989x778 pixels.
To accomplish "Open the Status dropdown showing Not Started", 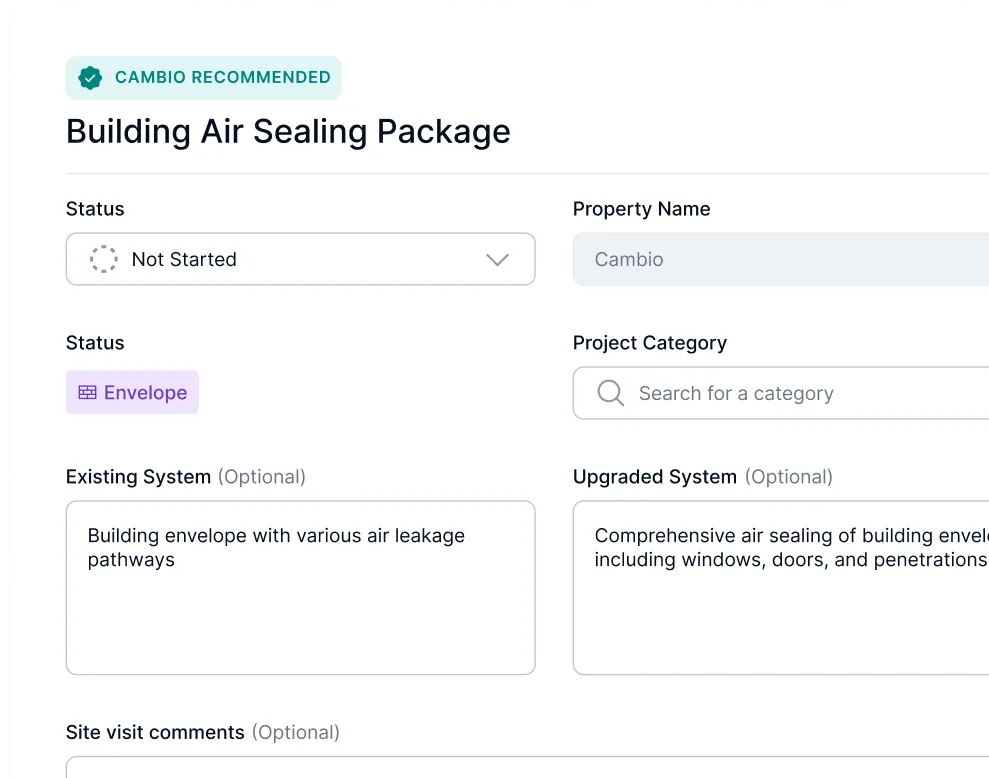I will 300,259.
